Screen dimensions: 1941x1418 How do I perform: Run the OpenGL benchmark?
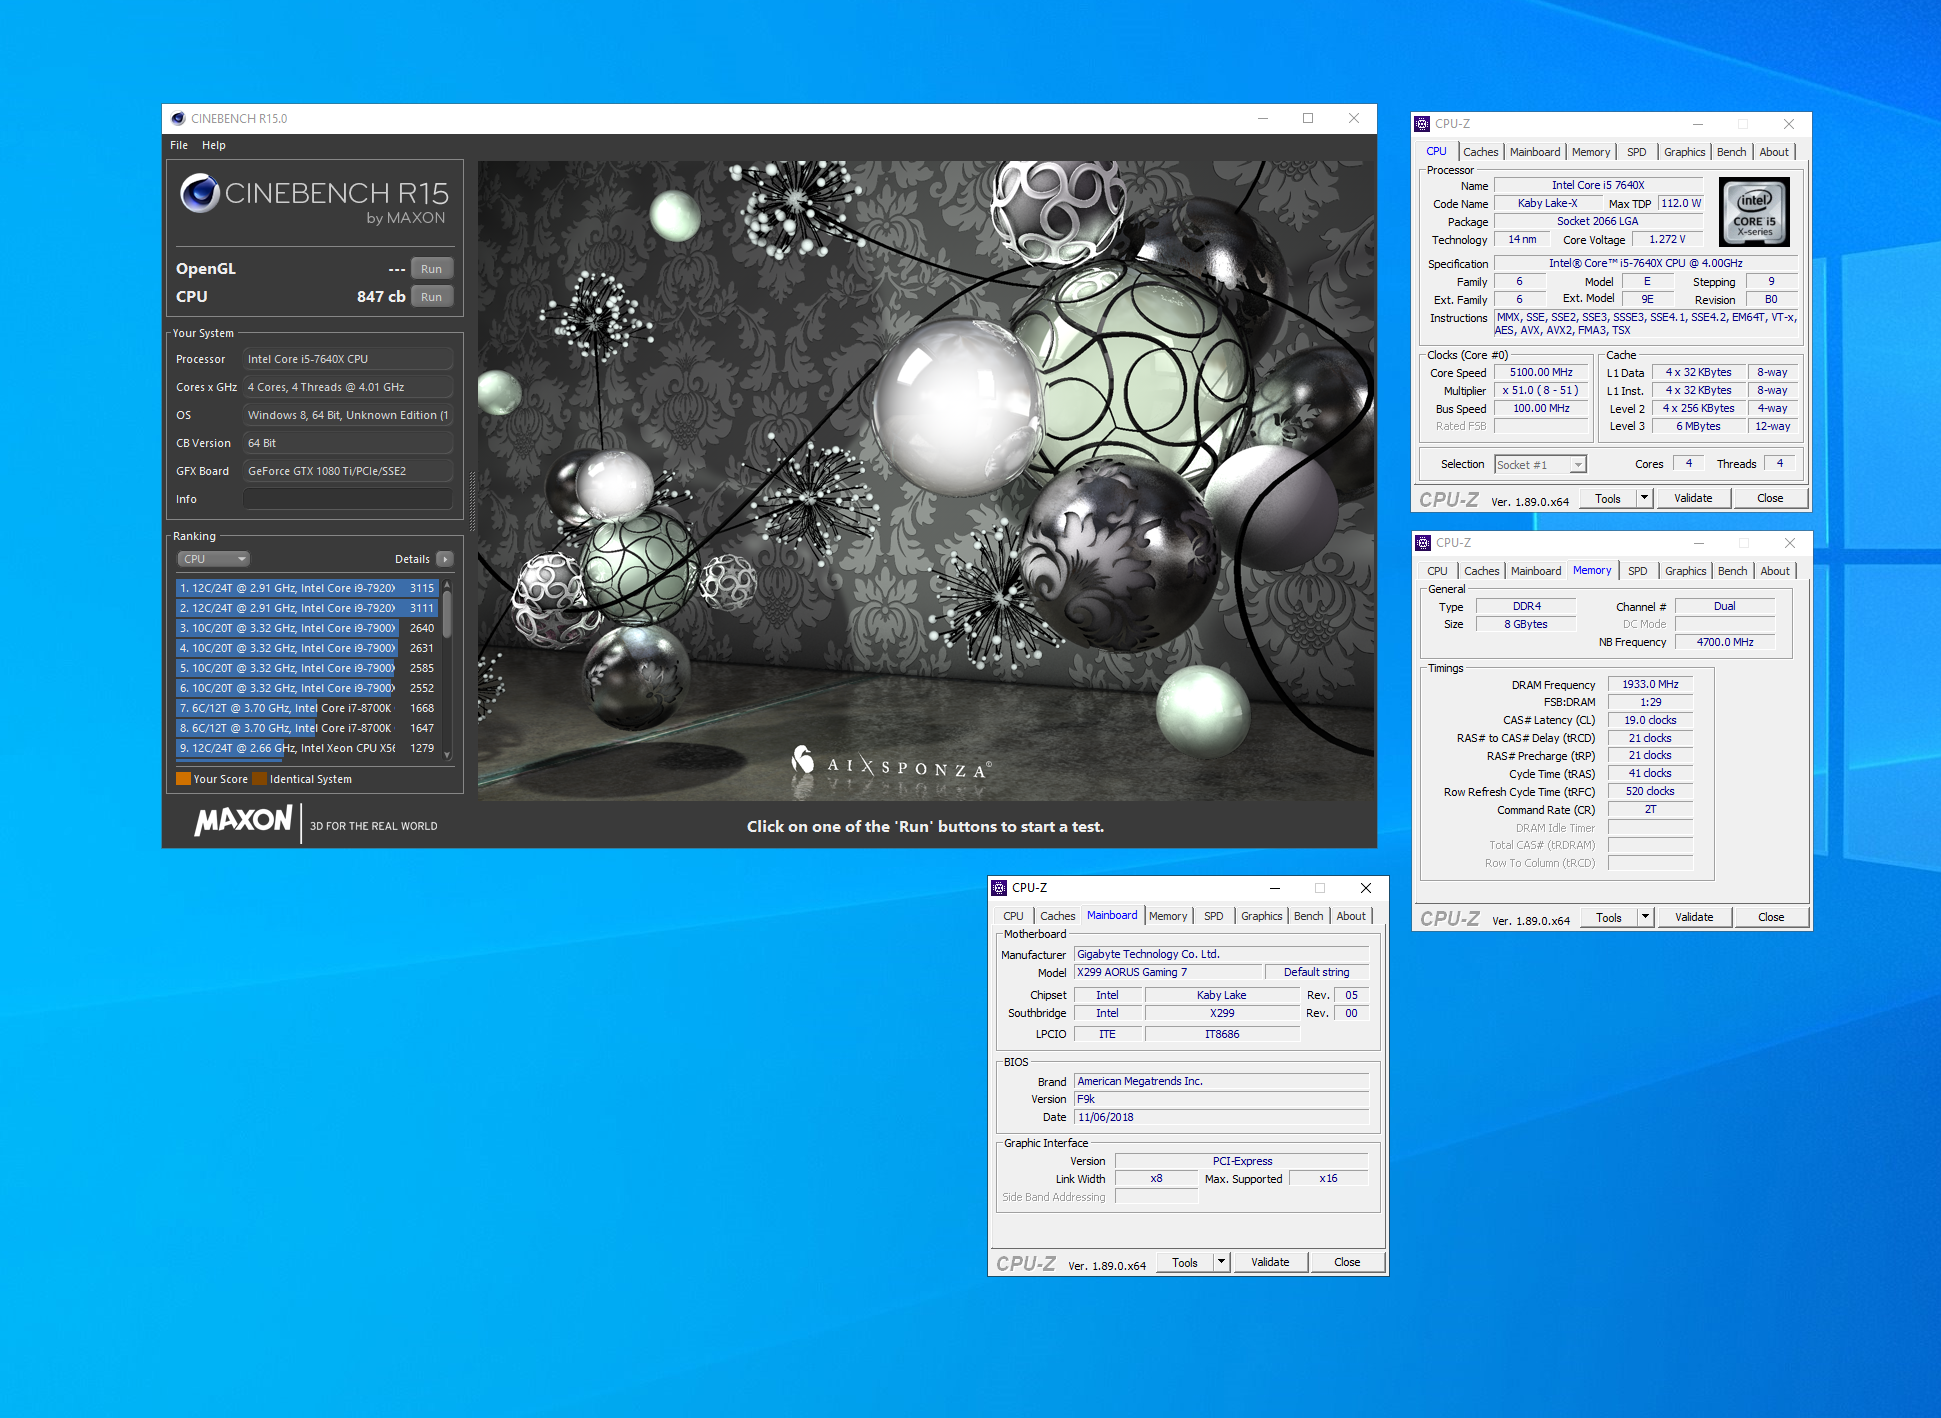click(x=431, y=269)
